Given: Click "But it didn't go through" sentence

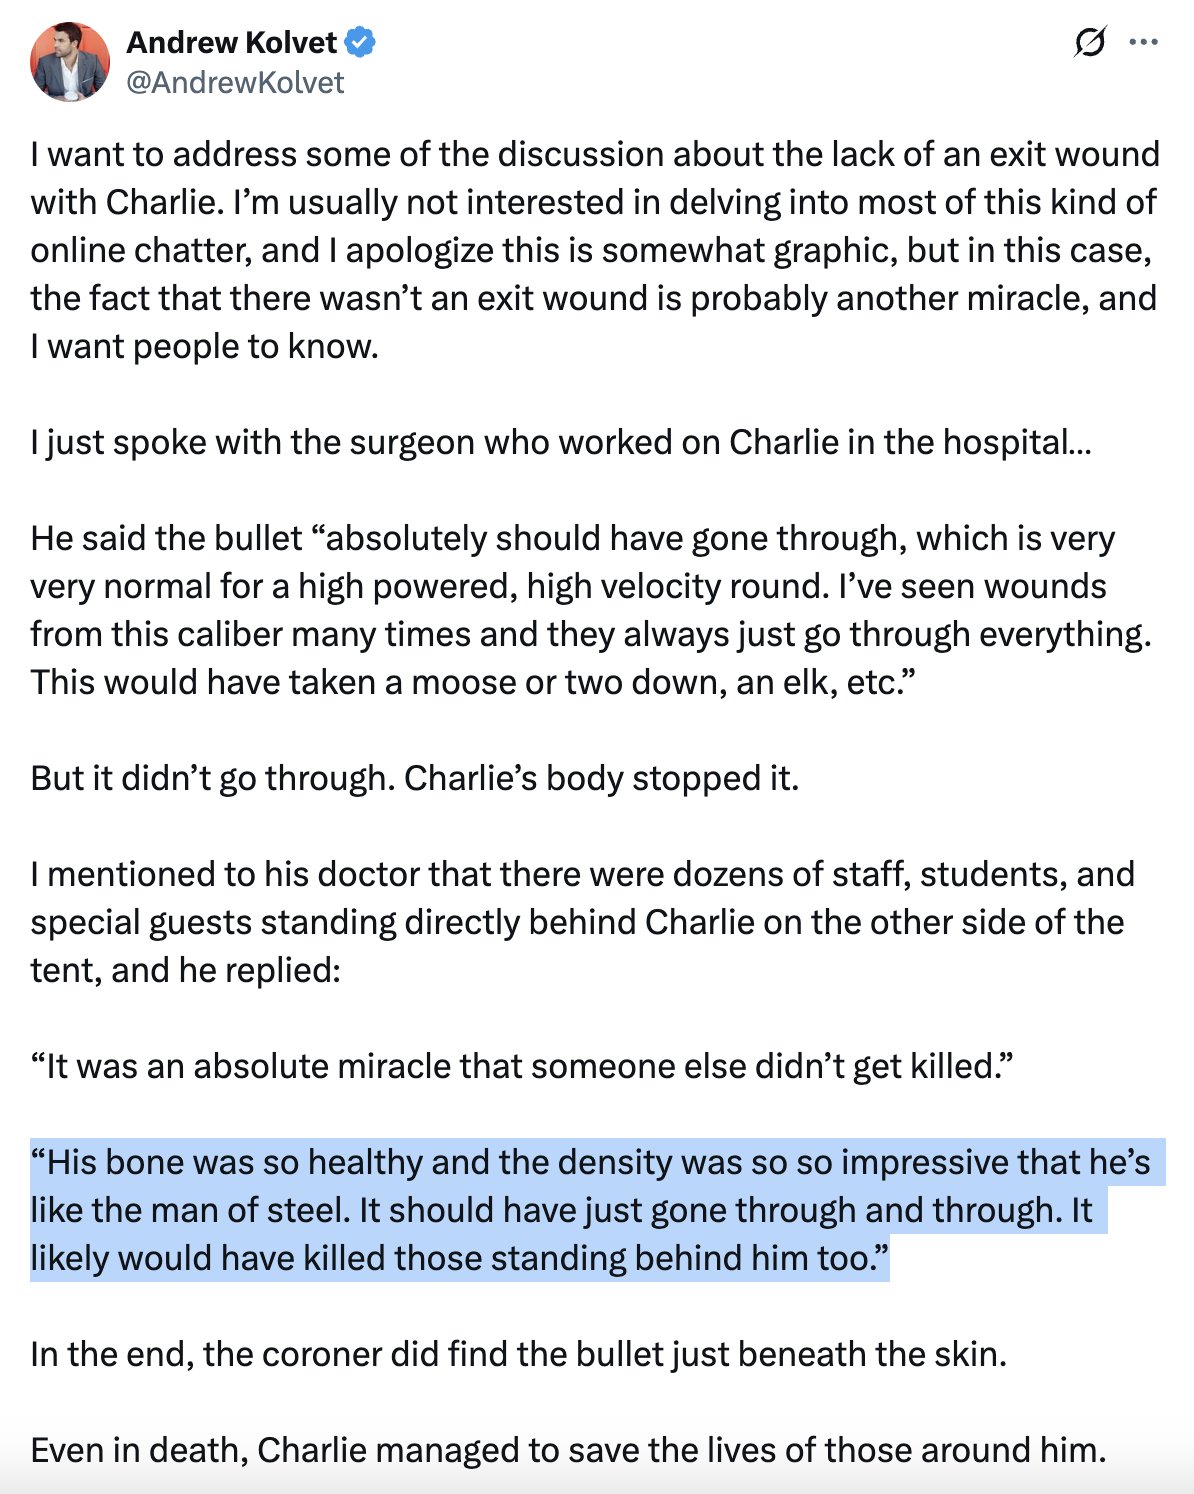Looking at the screenshot, I should click(x=415, y=778).
